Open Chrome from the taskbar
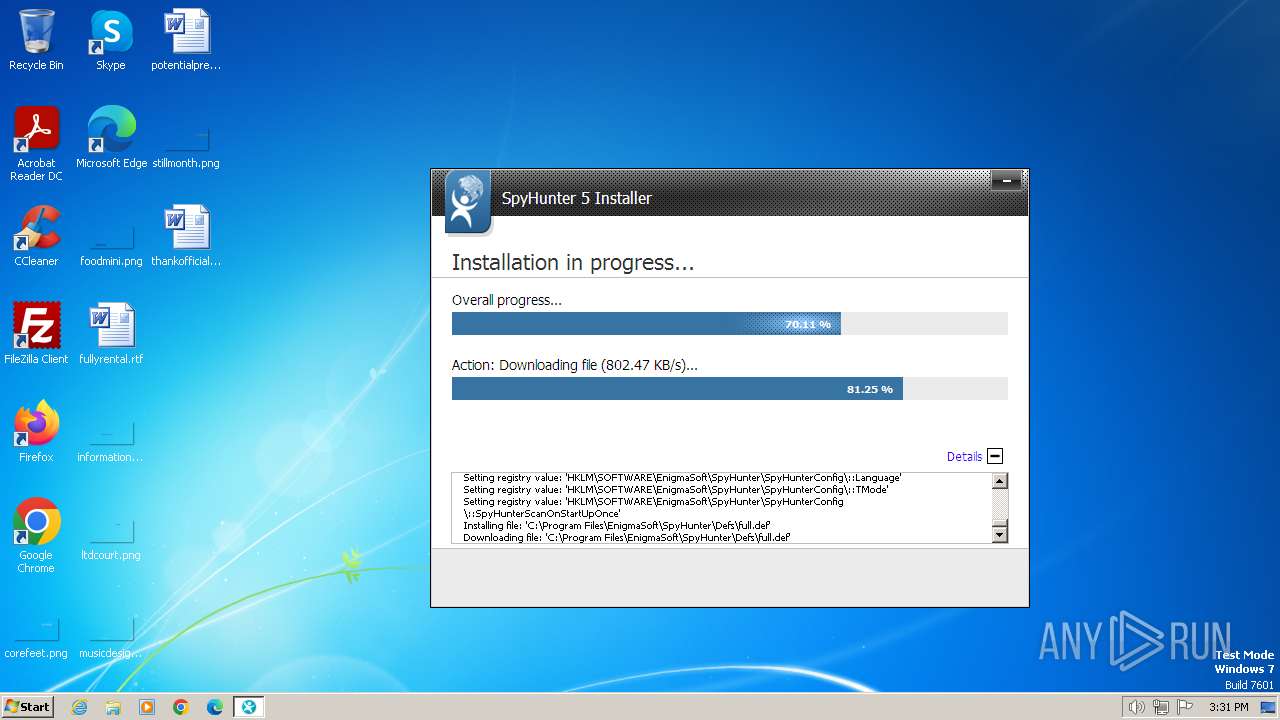This screenshot has height=720, width=1280. (x=181, y=707)
